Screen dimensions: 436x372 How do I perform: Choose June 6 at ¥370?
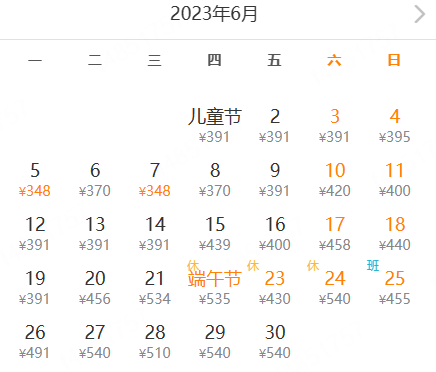click(x=95, y=180)
